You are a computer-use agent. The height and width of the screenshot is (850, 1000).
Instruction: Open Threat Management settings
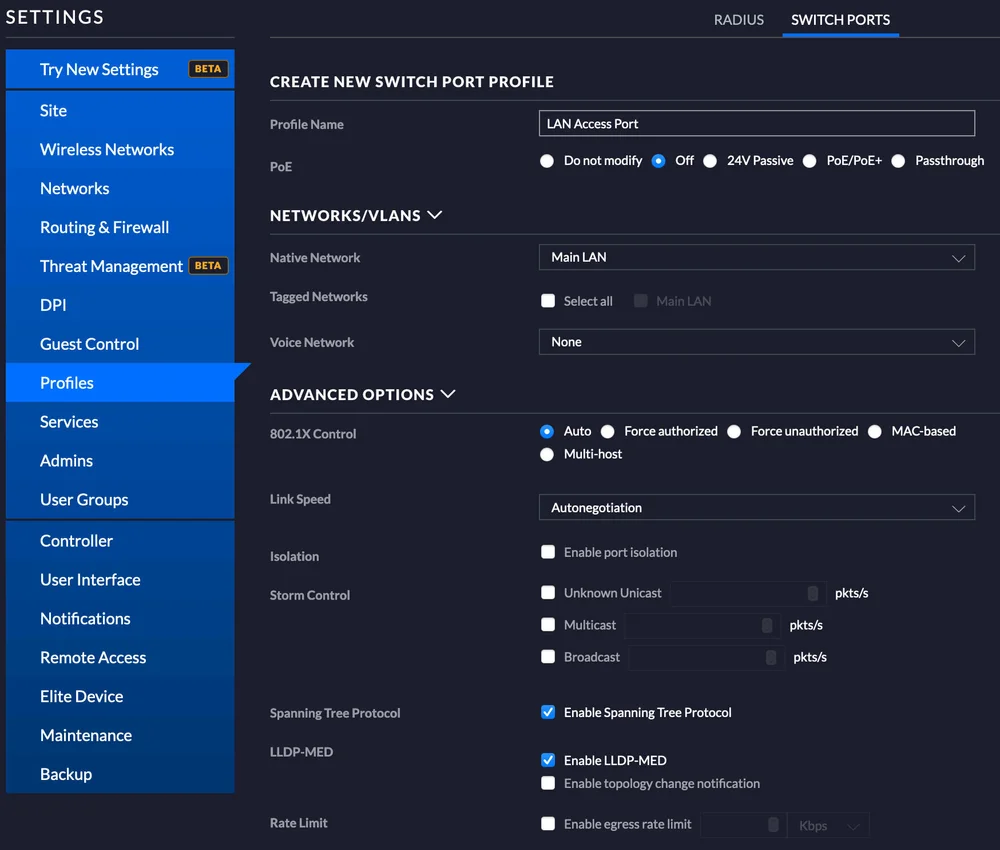coord(112,266)
